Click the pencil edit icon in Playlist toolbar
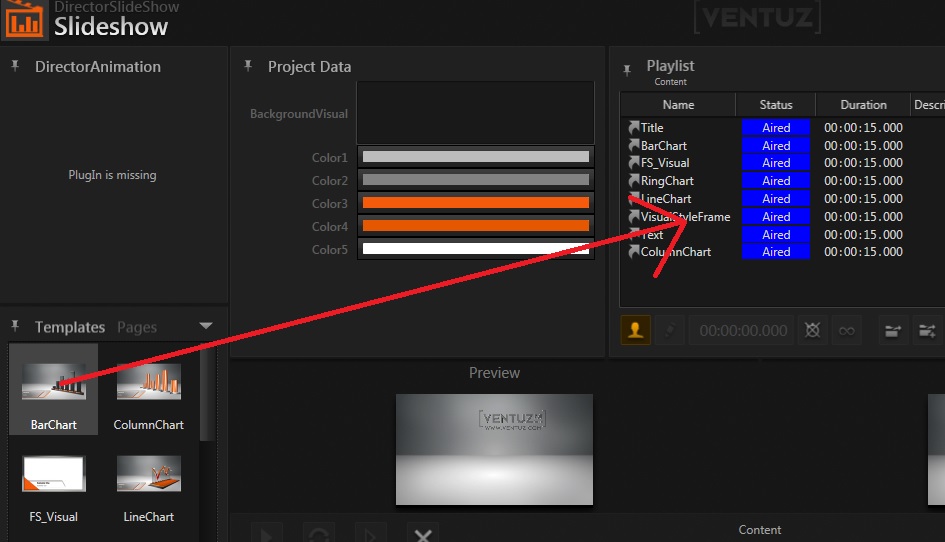 pos(670,330)
